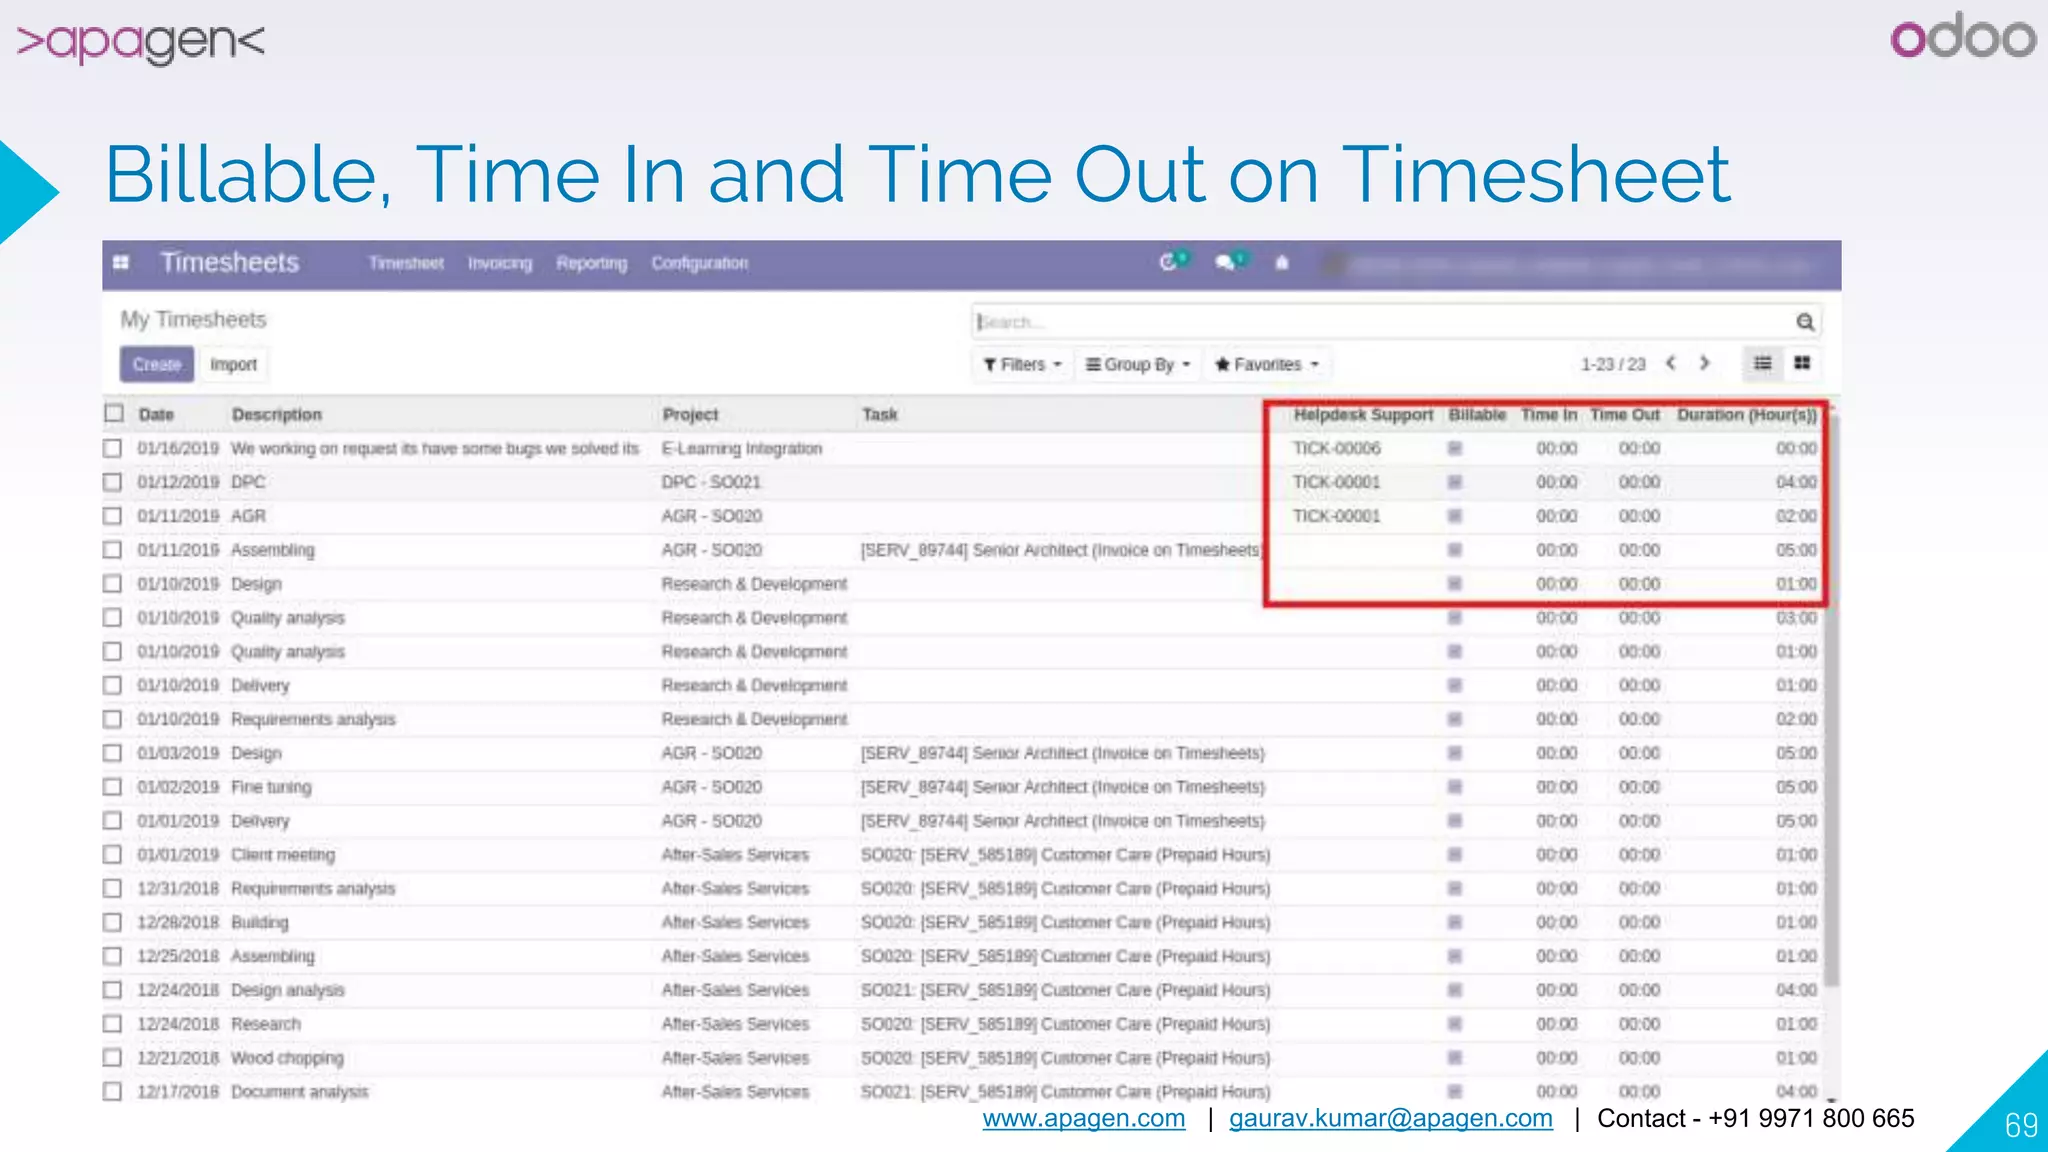
Task: Click the notification bell icon
Action: pos(1282,262)
